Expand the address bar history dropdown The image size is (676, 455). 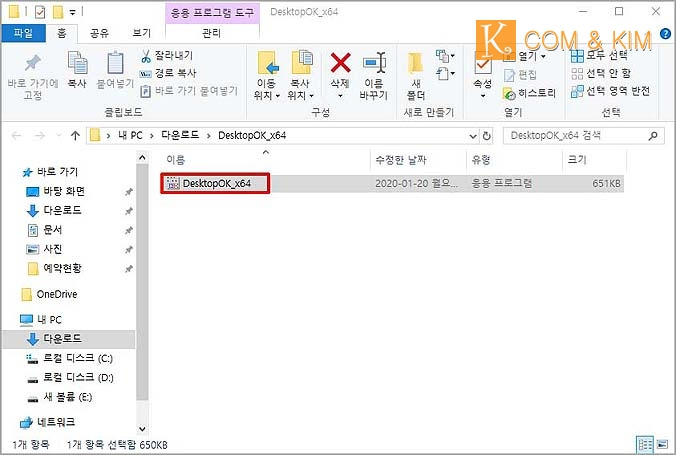tap(473, 136)
